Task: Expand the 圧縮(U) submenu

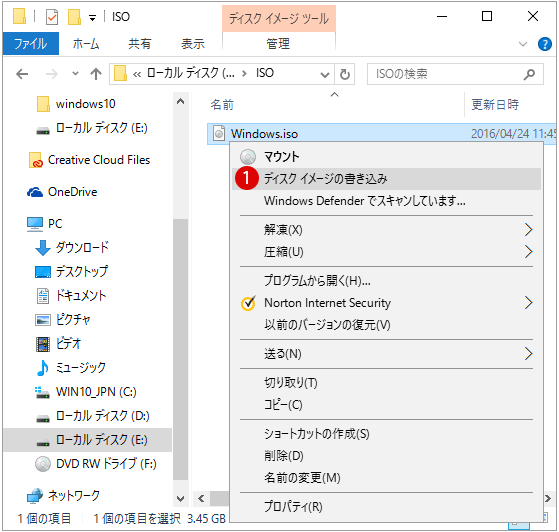Action: (x=386, y=252)
